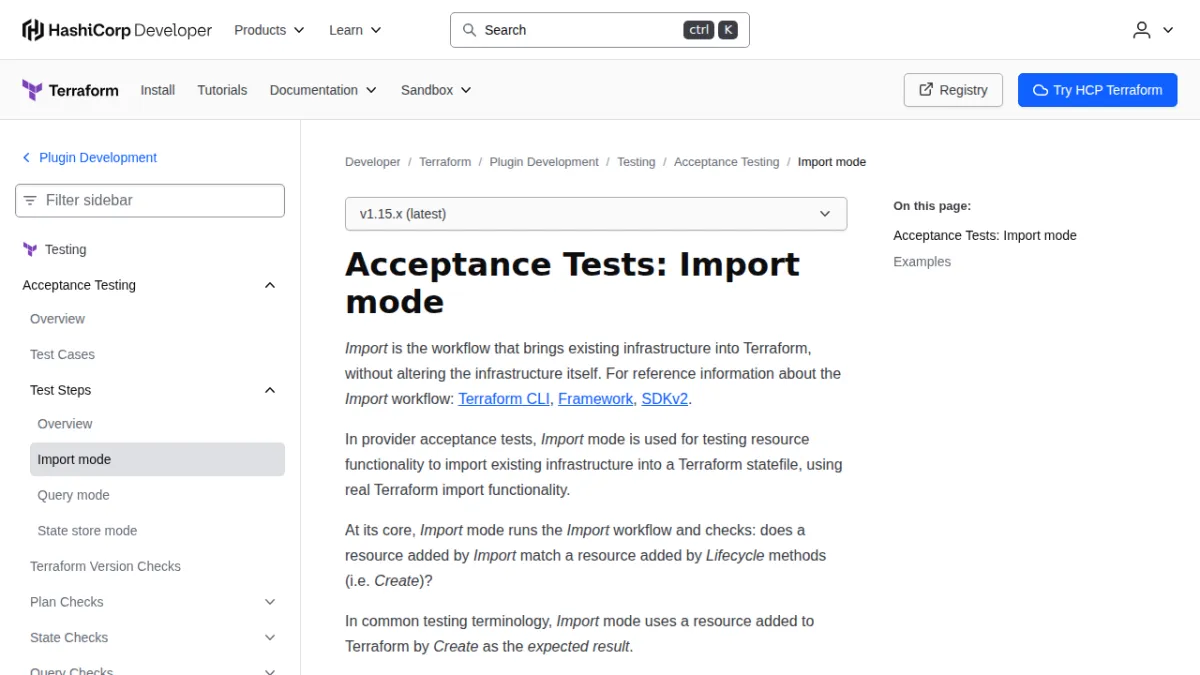1200x675 pixels.
Task: Click the external-link icon on Registry button
Action: (926, 90)
